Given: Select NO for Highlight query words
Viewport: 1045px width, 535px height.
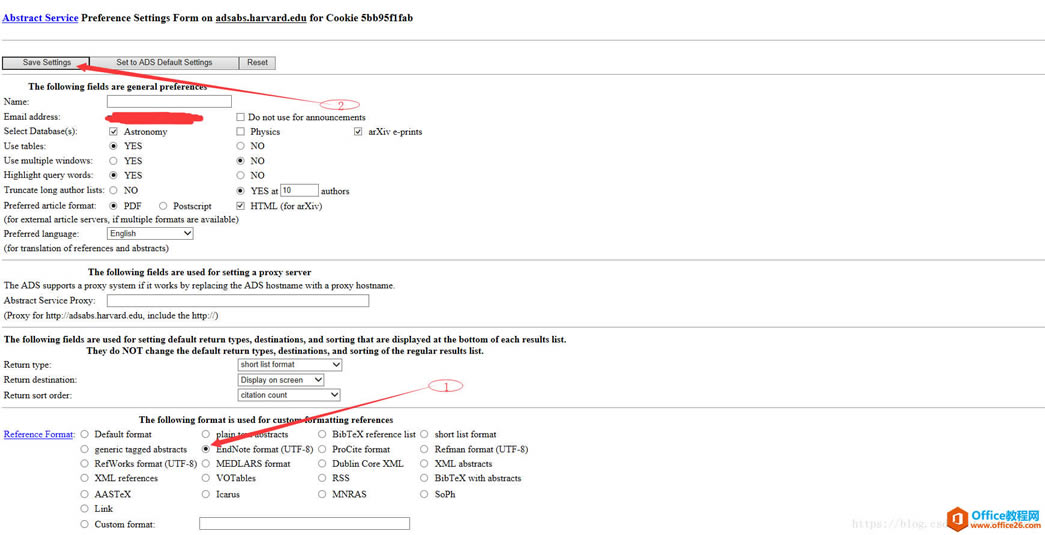Looking at the screenshot, I should tap(241, 175).
